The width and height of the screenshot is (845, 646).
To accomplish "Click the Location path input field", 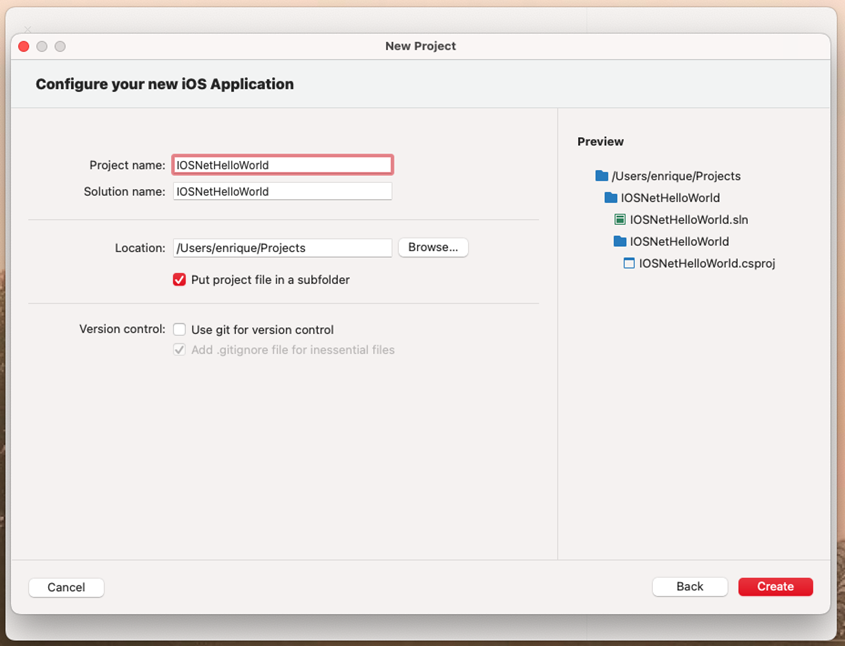I will (282, 247).
